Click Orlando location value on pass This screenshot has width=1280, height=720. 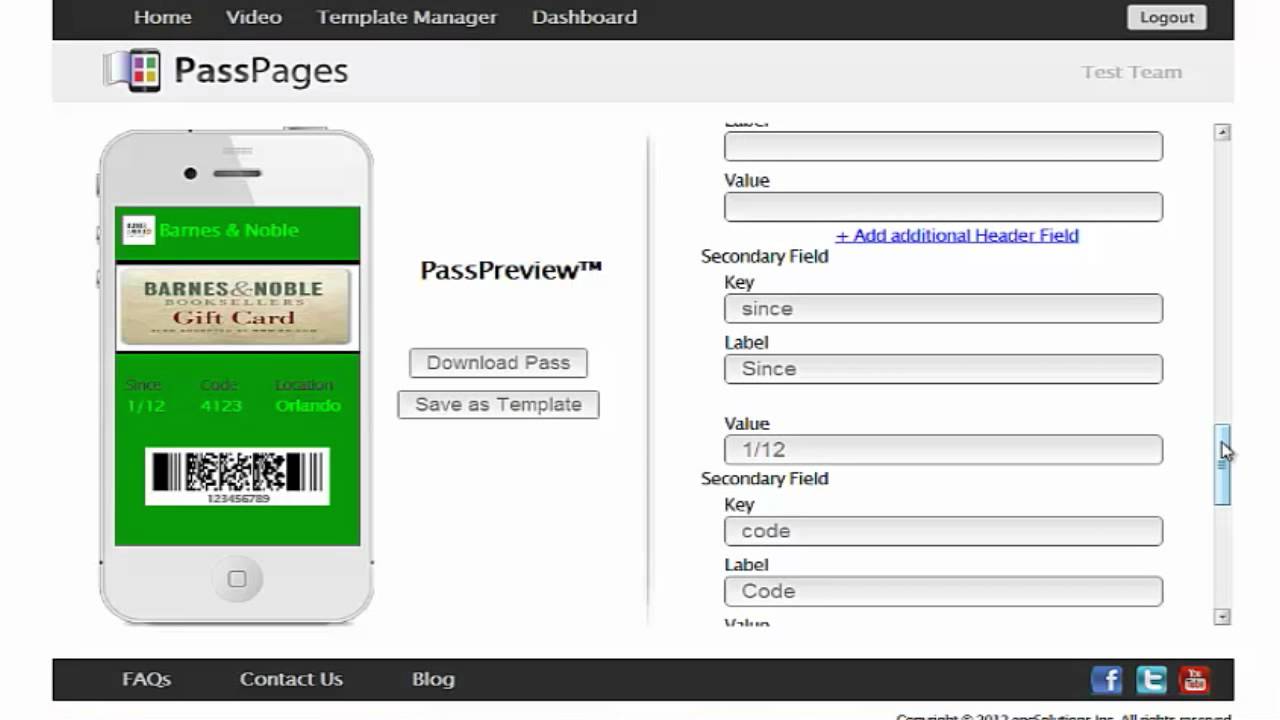[308, 406]
